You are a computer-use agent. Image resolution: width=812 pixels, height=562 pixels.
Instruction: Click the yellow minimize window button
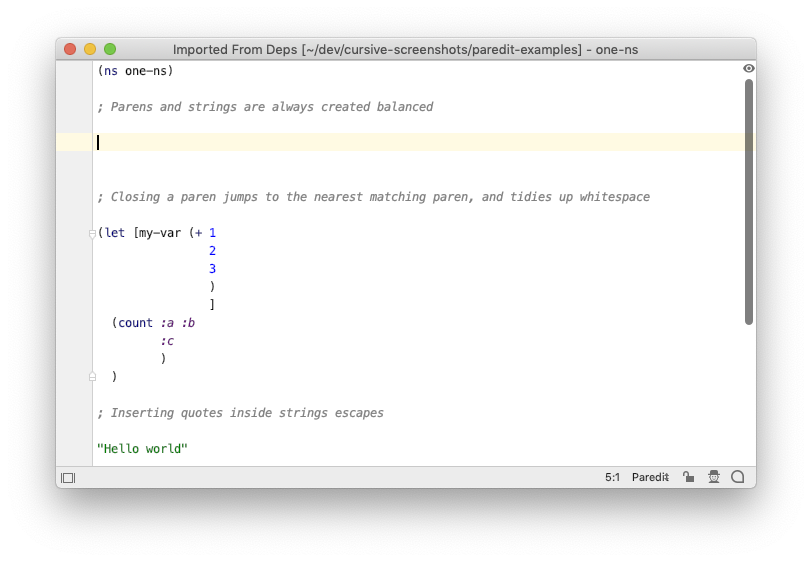click(90, 49)
